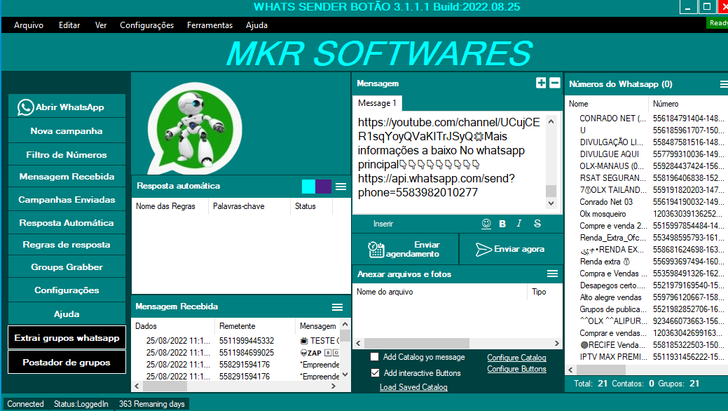728x411 pixels.
Task: Start a Nova campanha
Action: point(67,131)
